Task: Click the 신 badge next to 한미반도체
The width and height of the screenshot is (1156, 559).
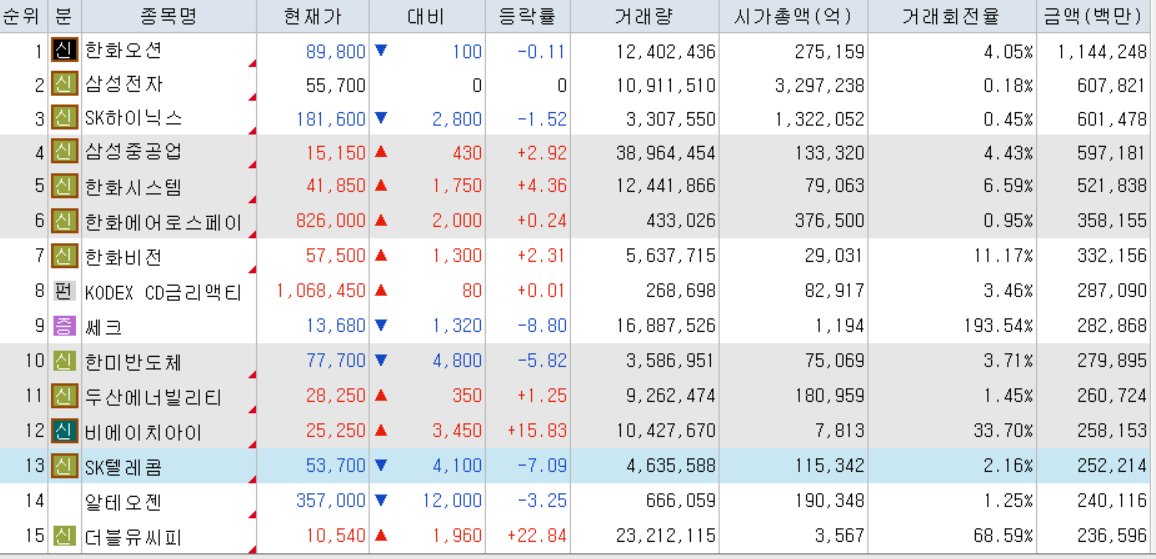Action: pyautogui.click(x=64, y=362)
